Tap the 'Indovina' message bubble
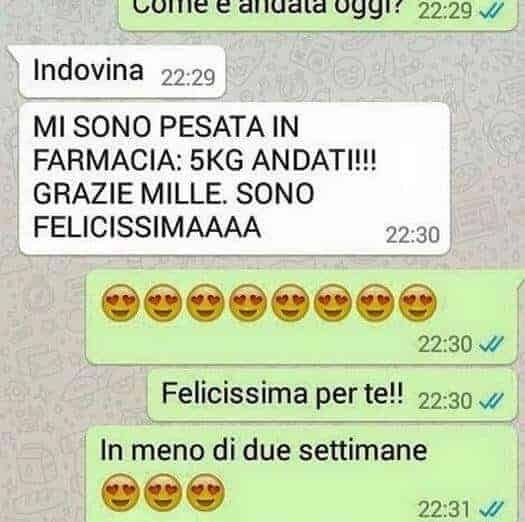The height and width of the screenshot is (522, 525). pos(122,72)
